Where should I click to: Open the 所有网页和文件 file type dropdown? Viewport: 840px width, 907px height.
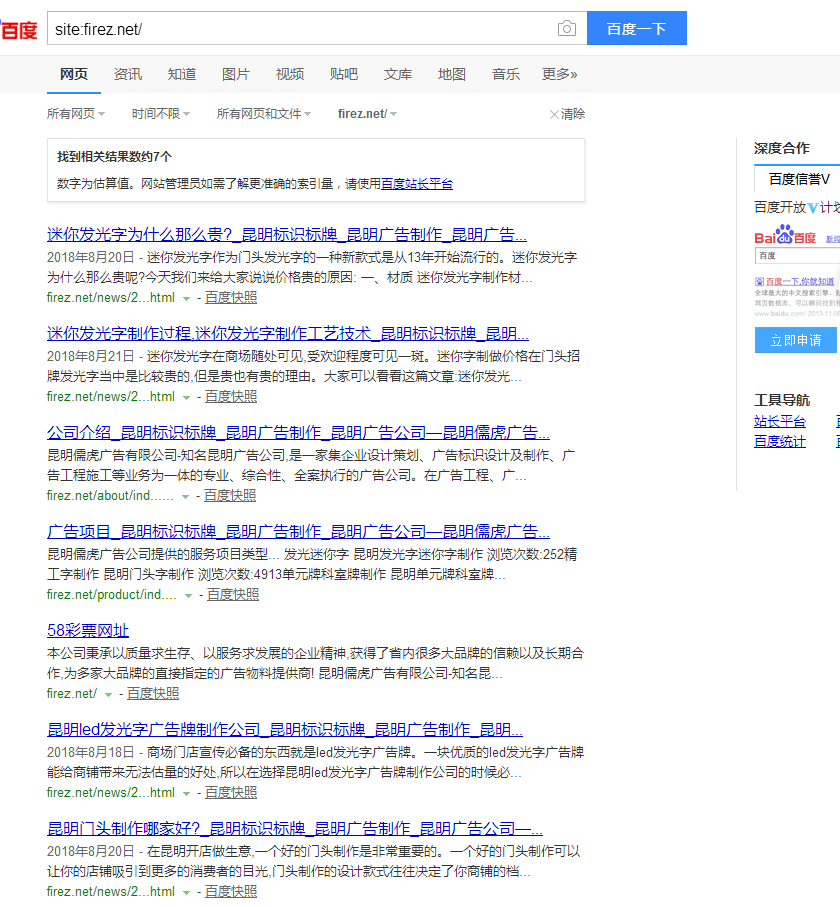coord(263,114)
